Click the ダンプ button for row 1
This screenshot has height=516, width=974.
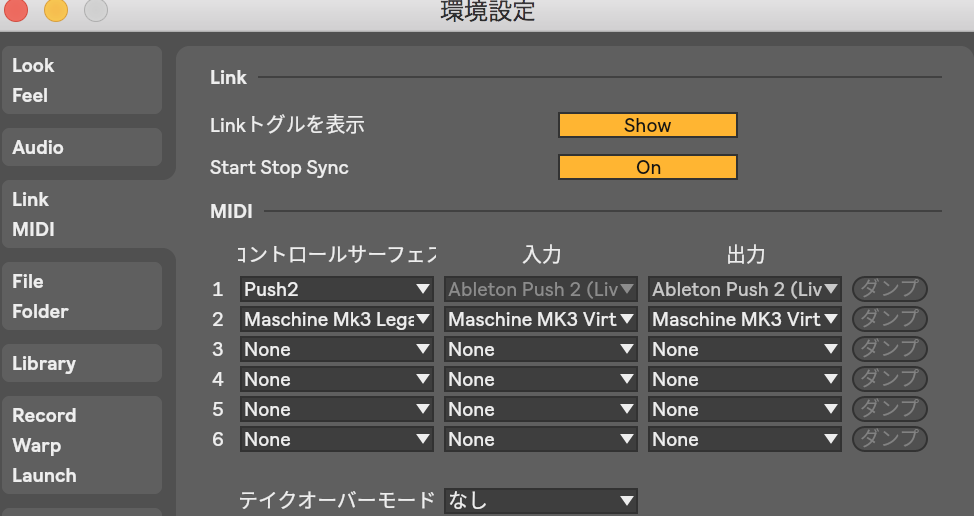click(889, 289)
